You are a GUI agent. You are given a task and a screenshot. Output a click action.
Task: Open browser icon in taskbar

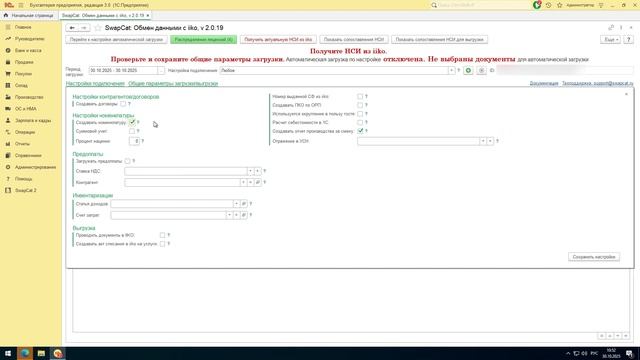(25, 353)
